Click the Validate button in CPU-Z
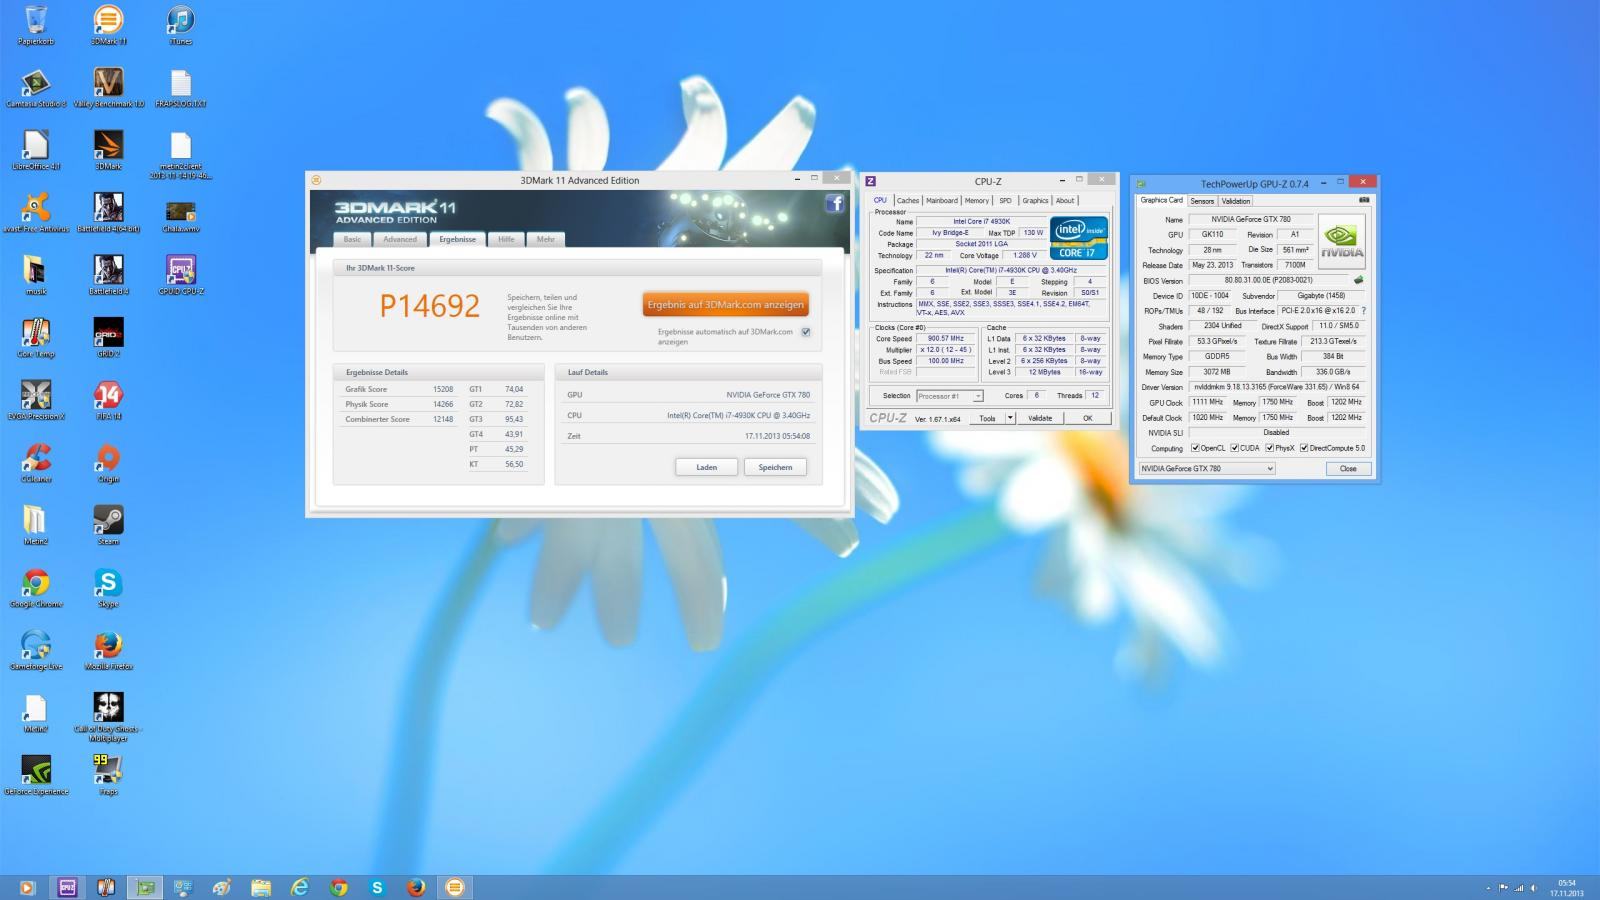Screen dimensions: 1600x900 (1040, 418)
